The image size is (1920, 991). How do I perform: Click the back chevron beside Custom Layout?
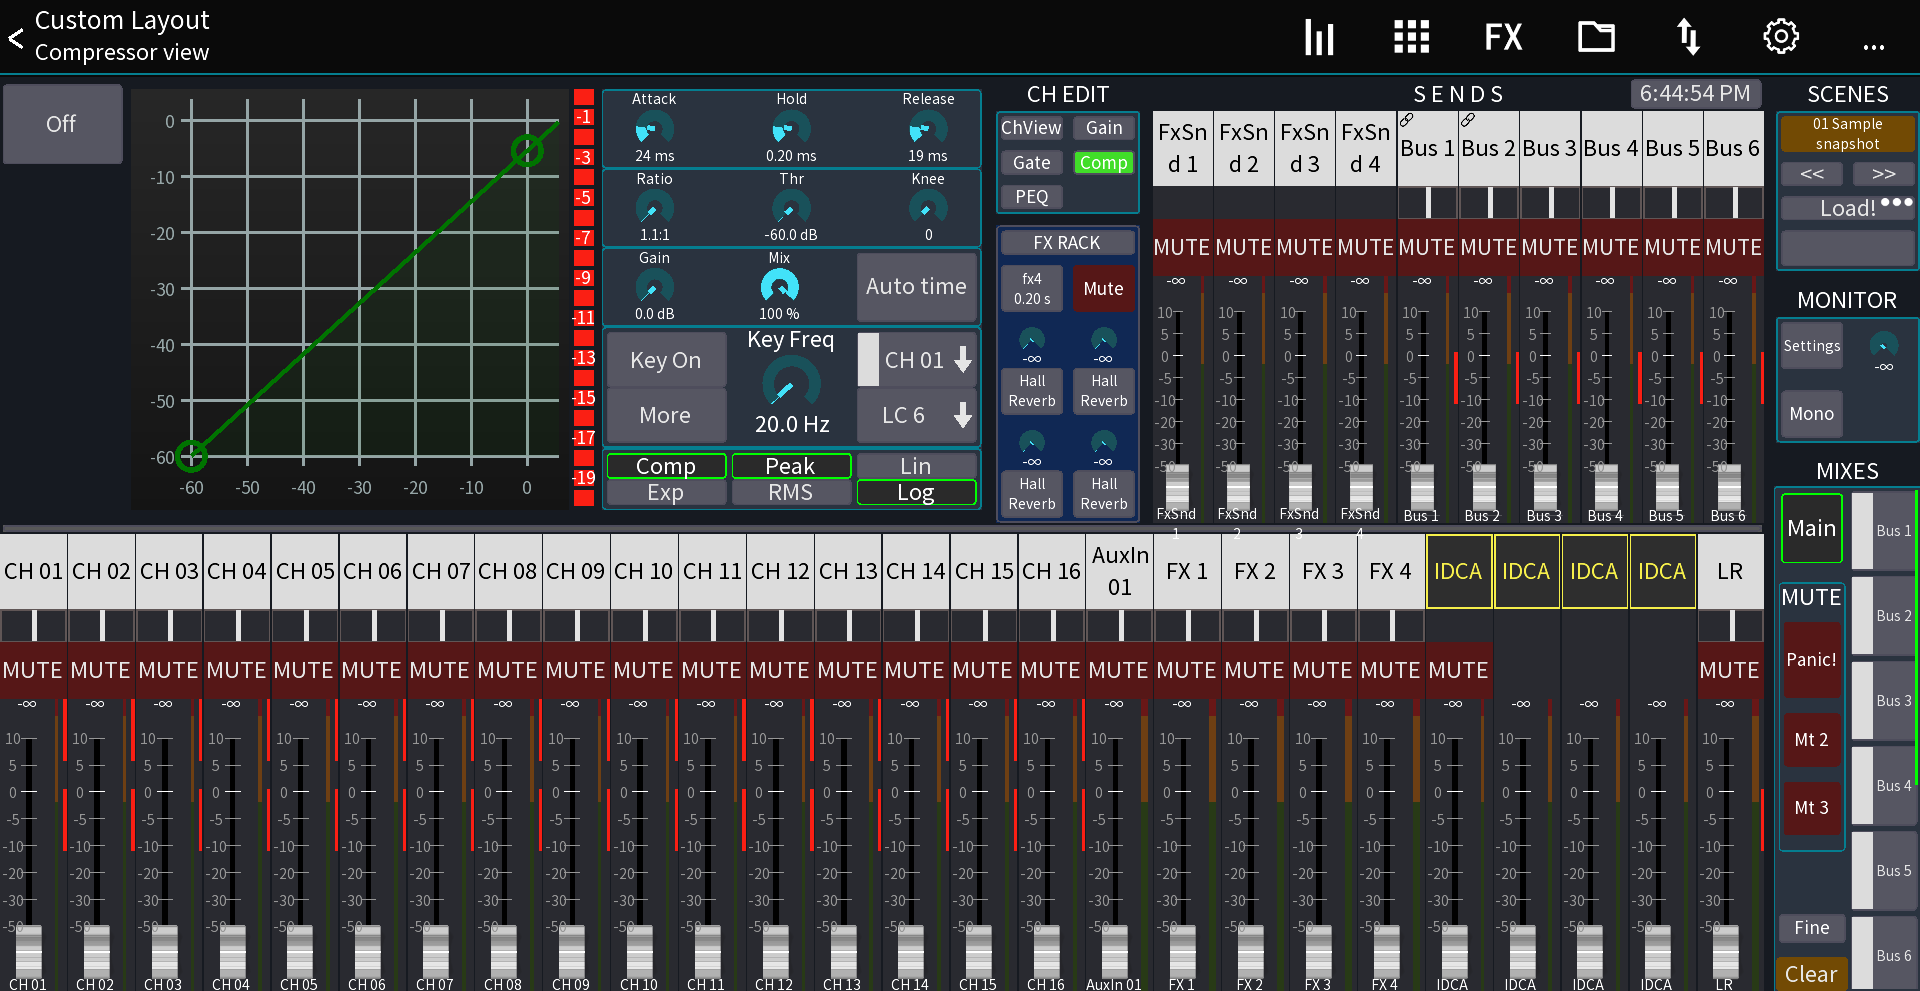coord(15,36)
